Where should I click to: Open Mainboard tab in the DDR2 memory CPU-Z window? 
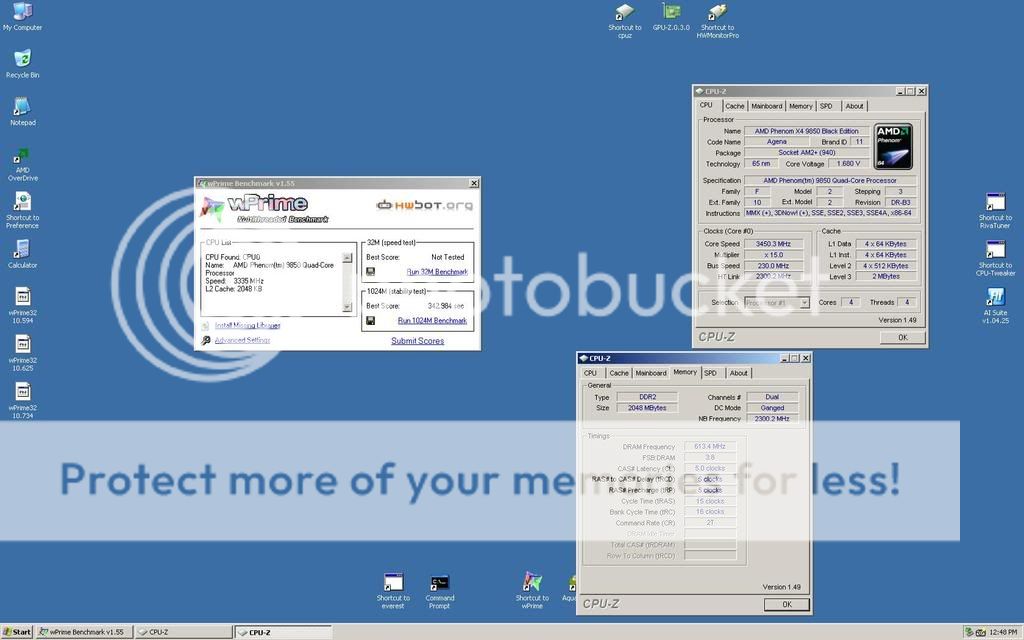coord(651,373)
